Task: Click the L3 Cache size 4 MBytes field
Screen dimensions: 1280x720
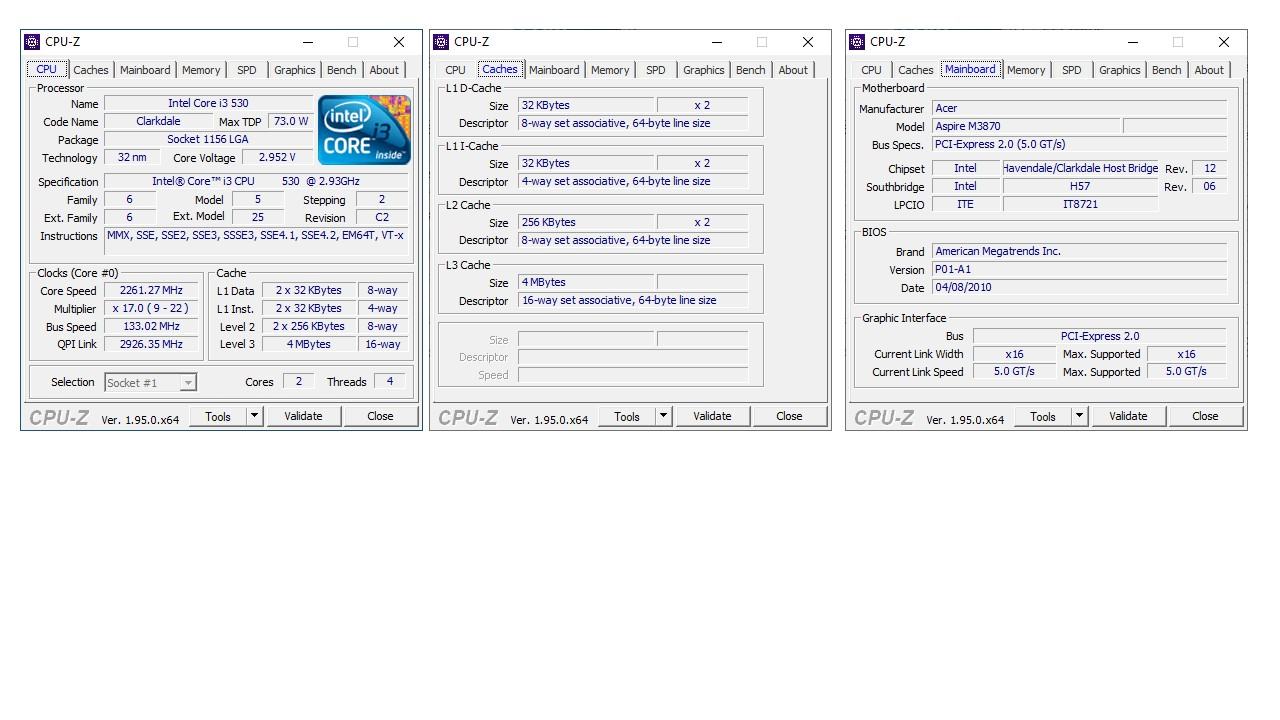Action: [586, 282]
